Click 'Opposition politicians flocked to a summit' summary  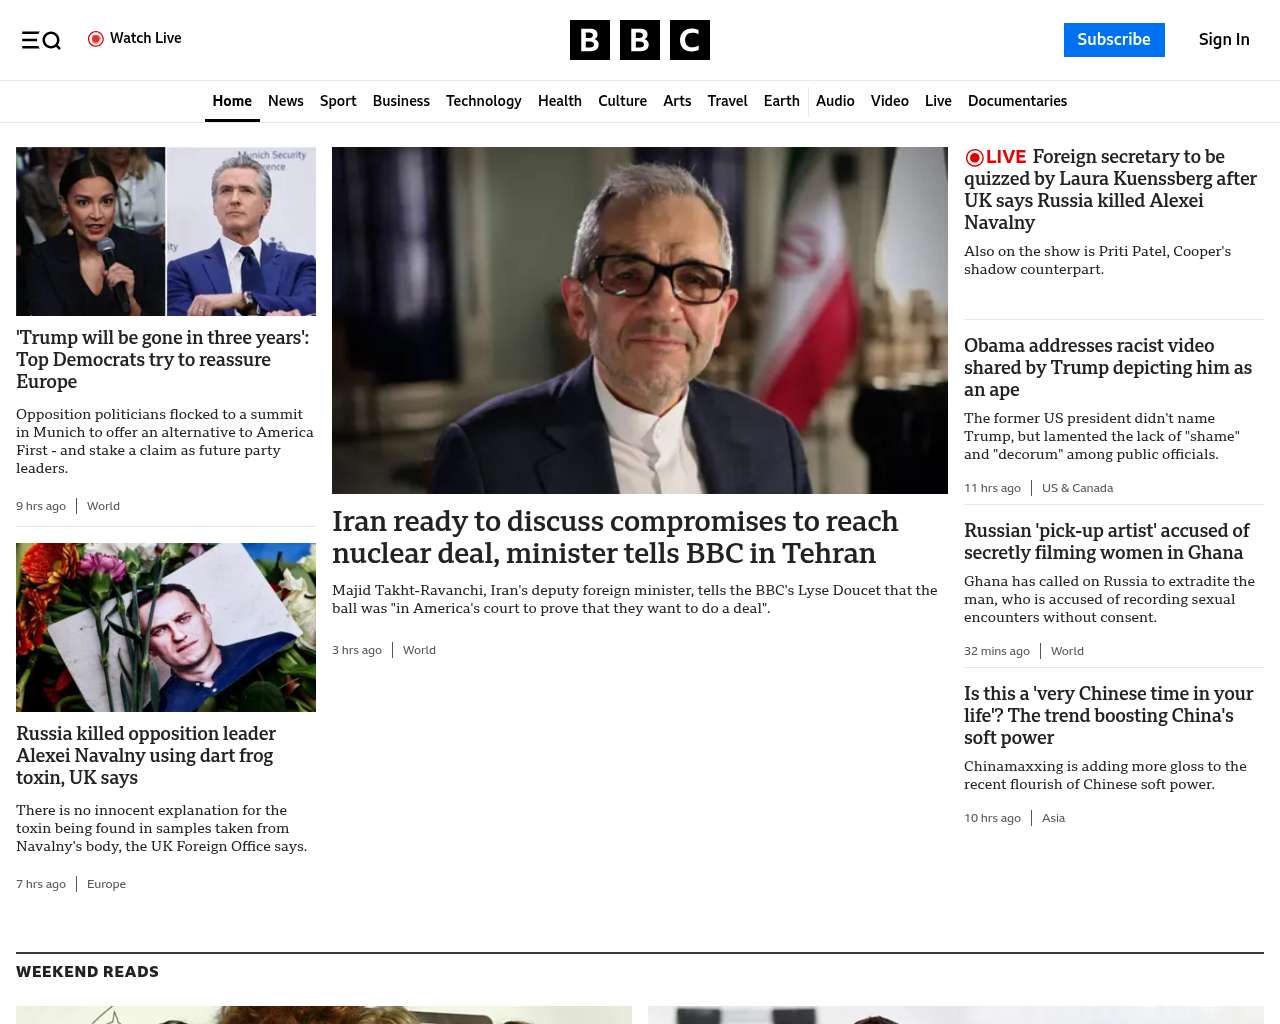click(x=165, y=441)
